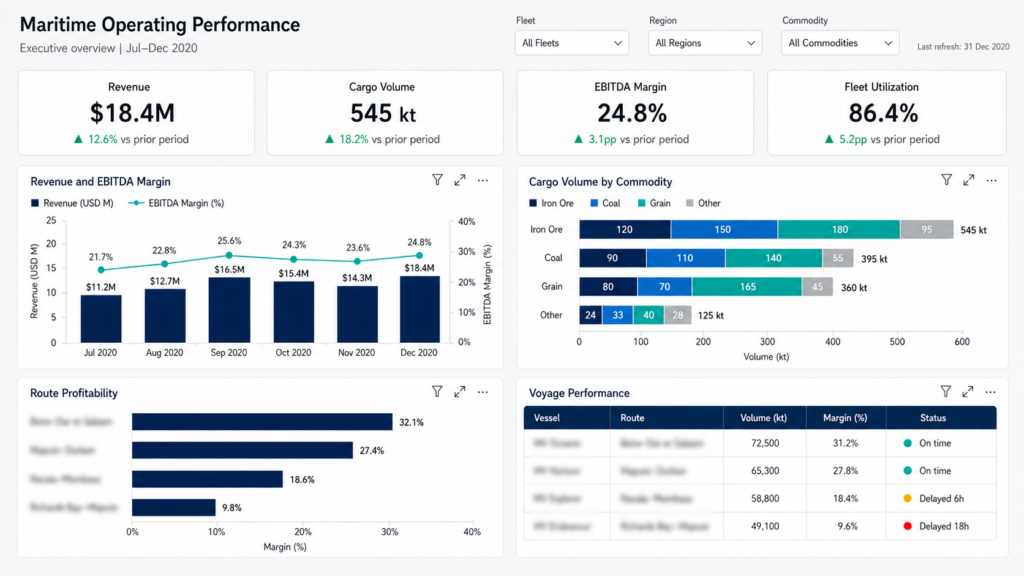Click the 180 segment in the Iron Ore bar
Image resolution: width=1024 pixels, height=576 pixels.
point(839,229)
